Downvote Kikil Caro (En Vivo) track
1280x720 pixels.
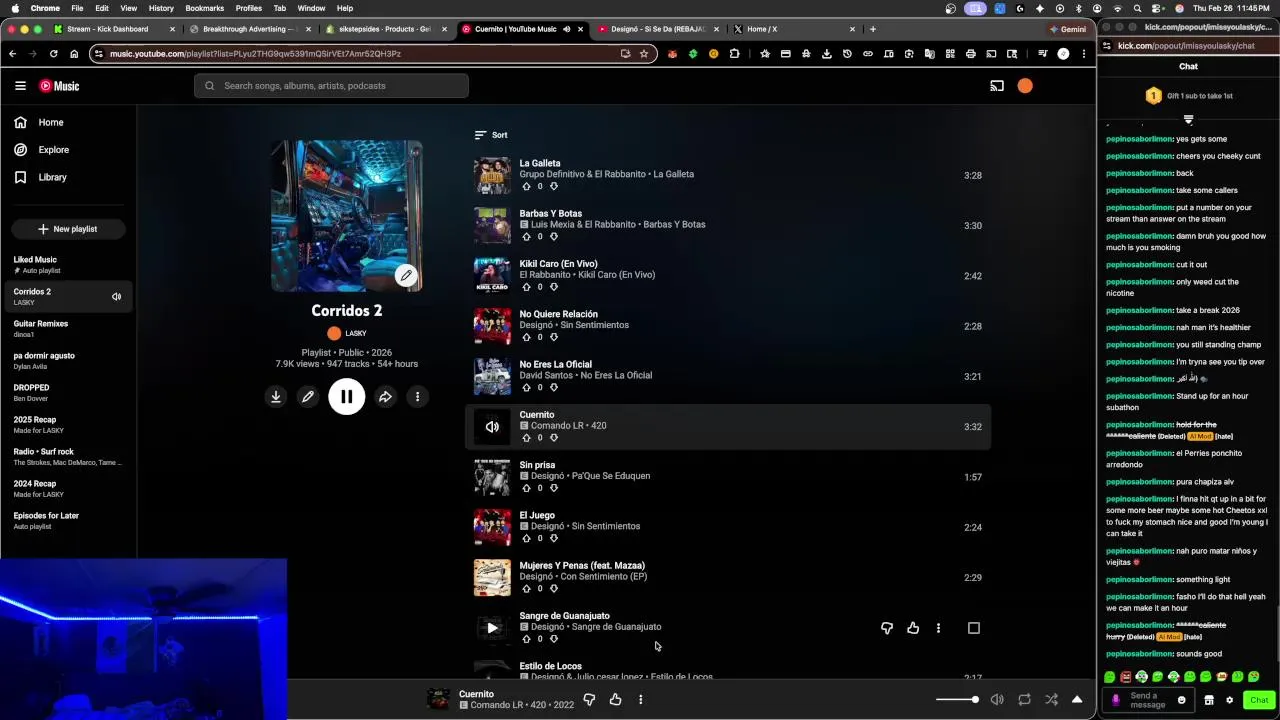pos(554,287)
